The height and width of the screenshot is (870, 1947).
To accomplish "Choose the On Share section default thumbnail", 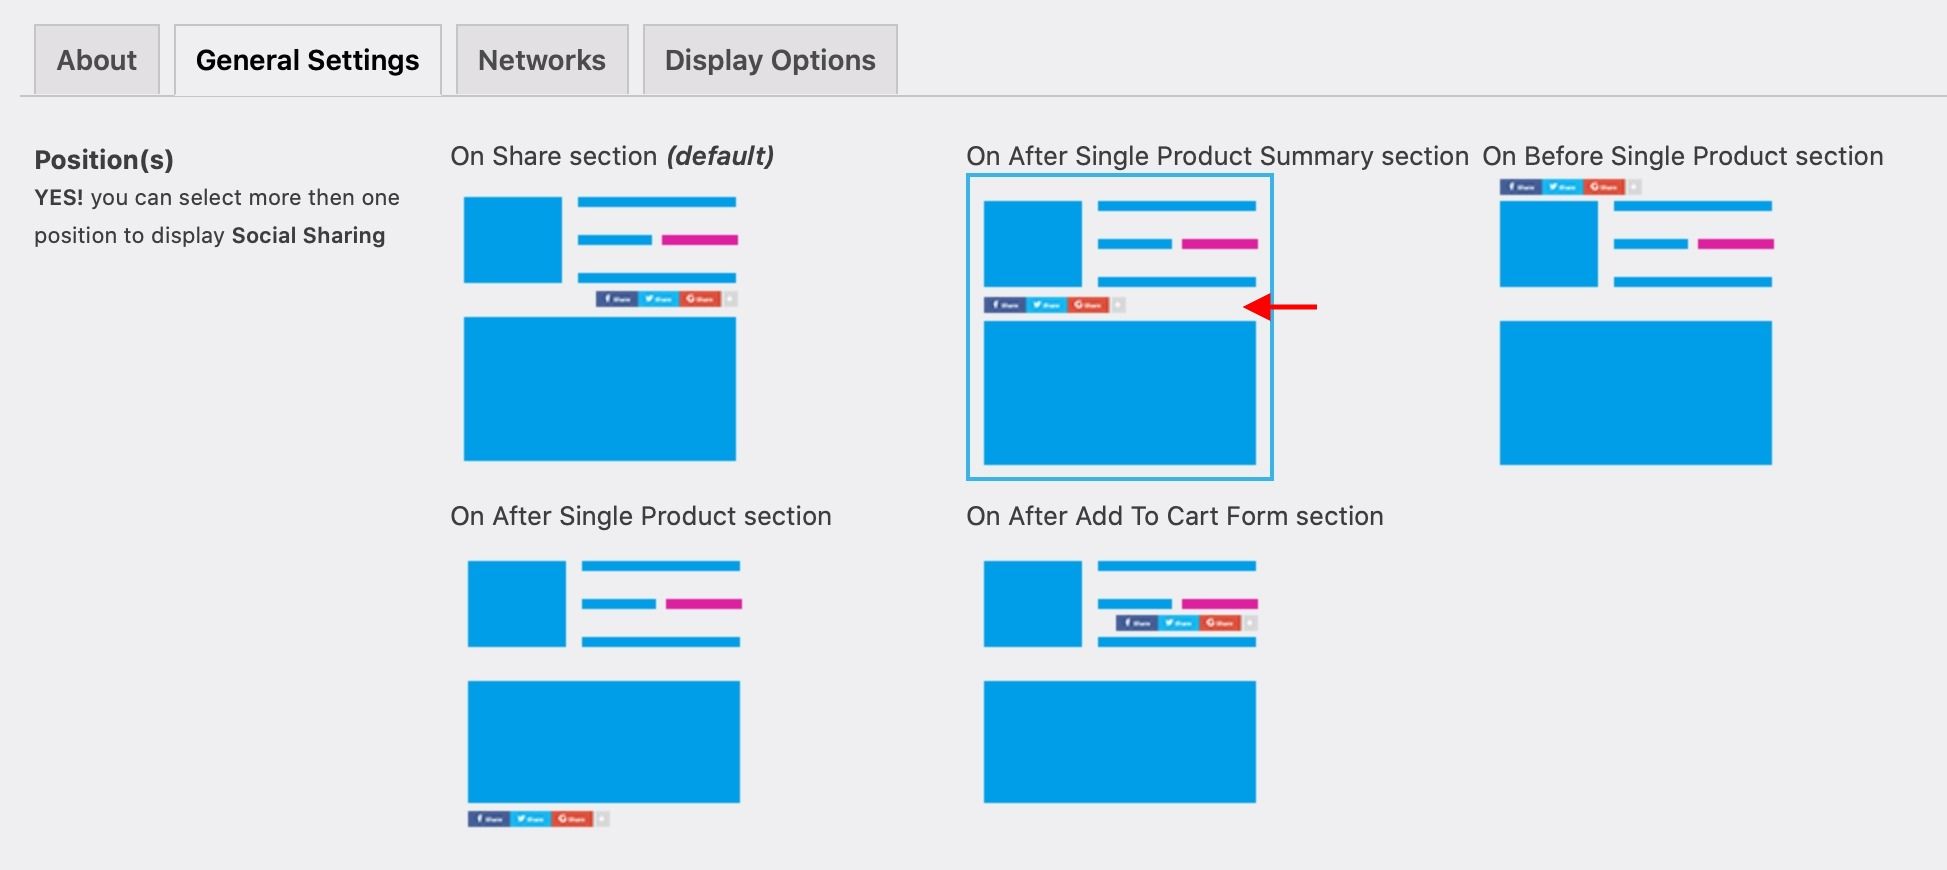I will [x=600, y=328].
